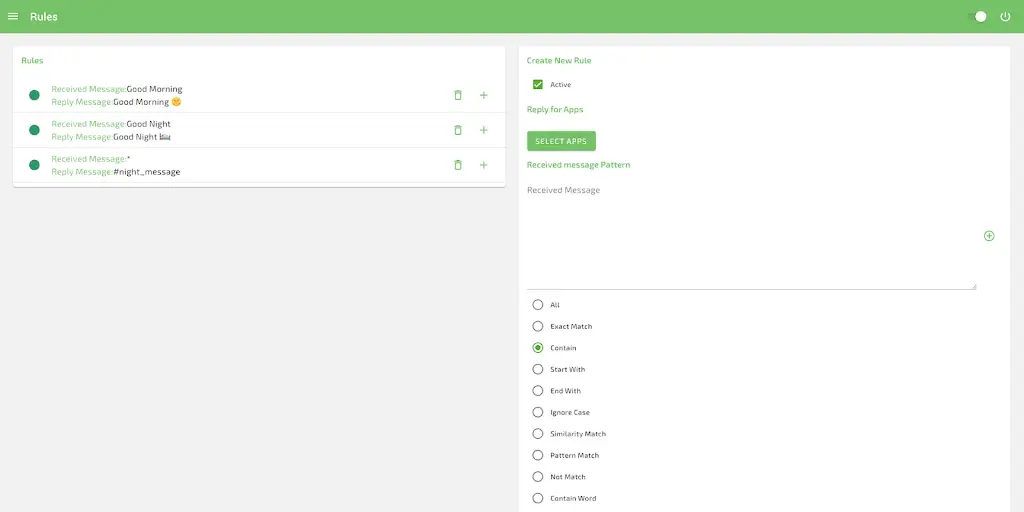This screenshot has height=512, width=1024.
Task: Pick the Pattern Match radio option
Action: (538, 455)
